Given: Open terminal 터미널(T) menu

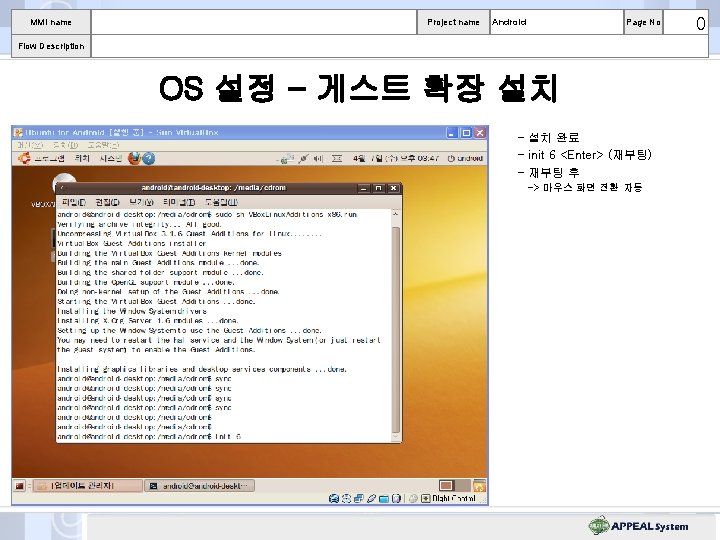Looking at the screenshot, I should pyautogui.click(x=179, y=202).
